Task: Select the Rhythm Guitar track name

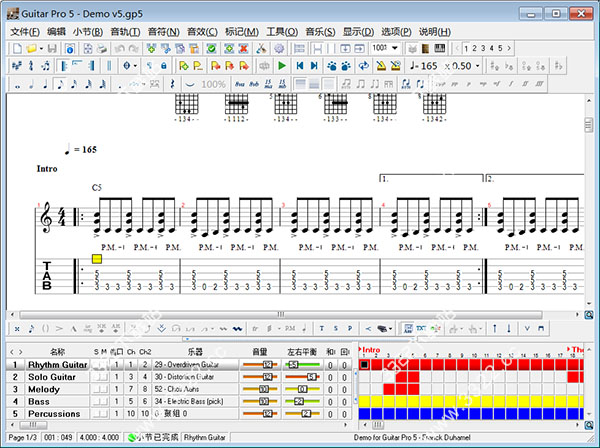Action: [x=58, y=365]
